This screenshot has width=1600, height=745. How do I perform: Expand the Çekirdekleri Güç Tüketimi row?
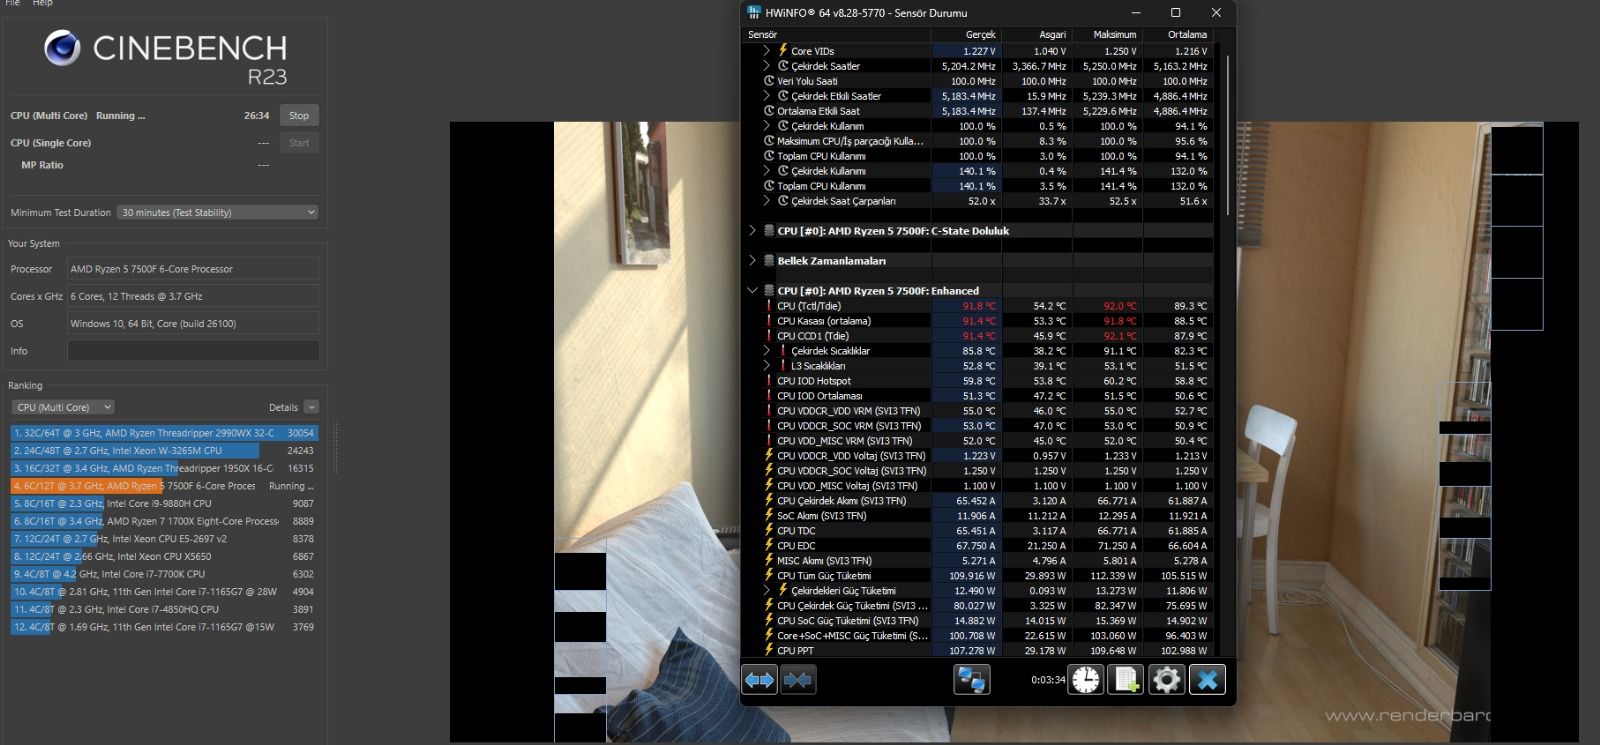tap(766, 591)
